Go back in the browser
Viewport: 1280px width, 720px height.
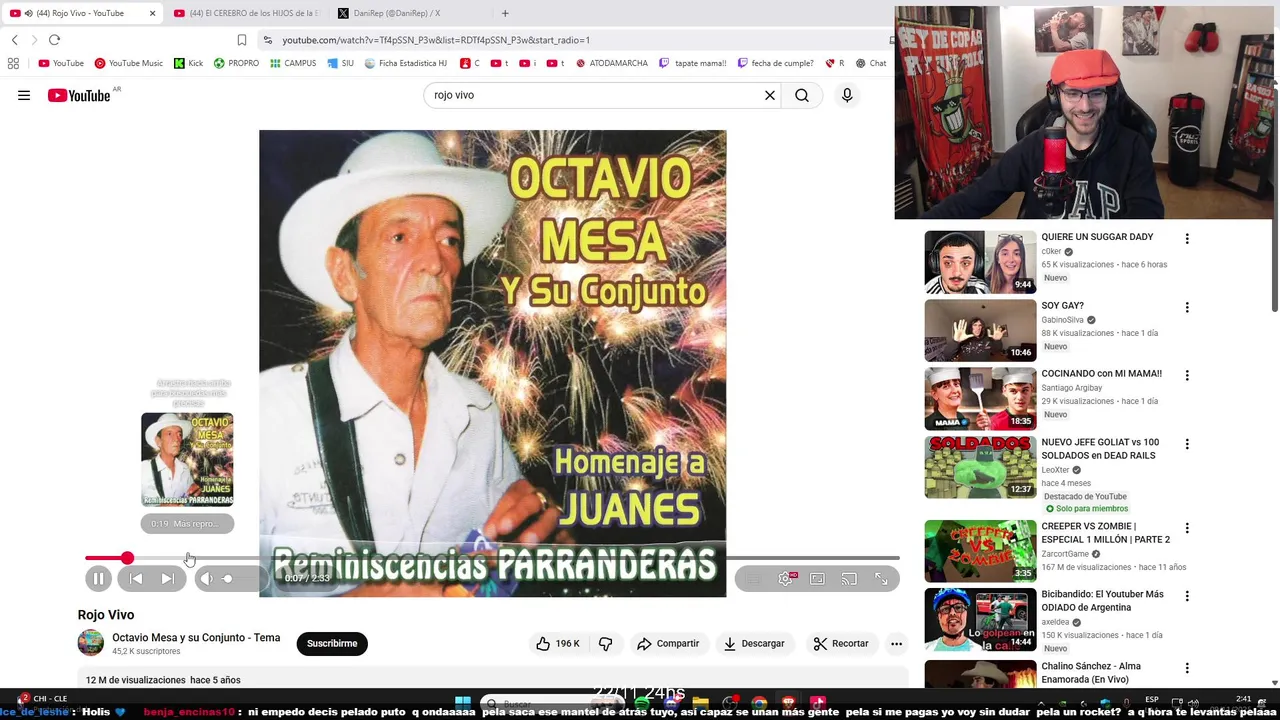pos(15,40)
